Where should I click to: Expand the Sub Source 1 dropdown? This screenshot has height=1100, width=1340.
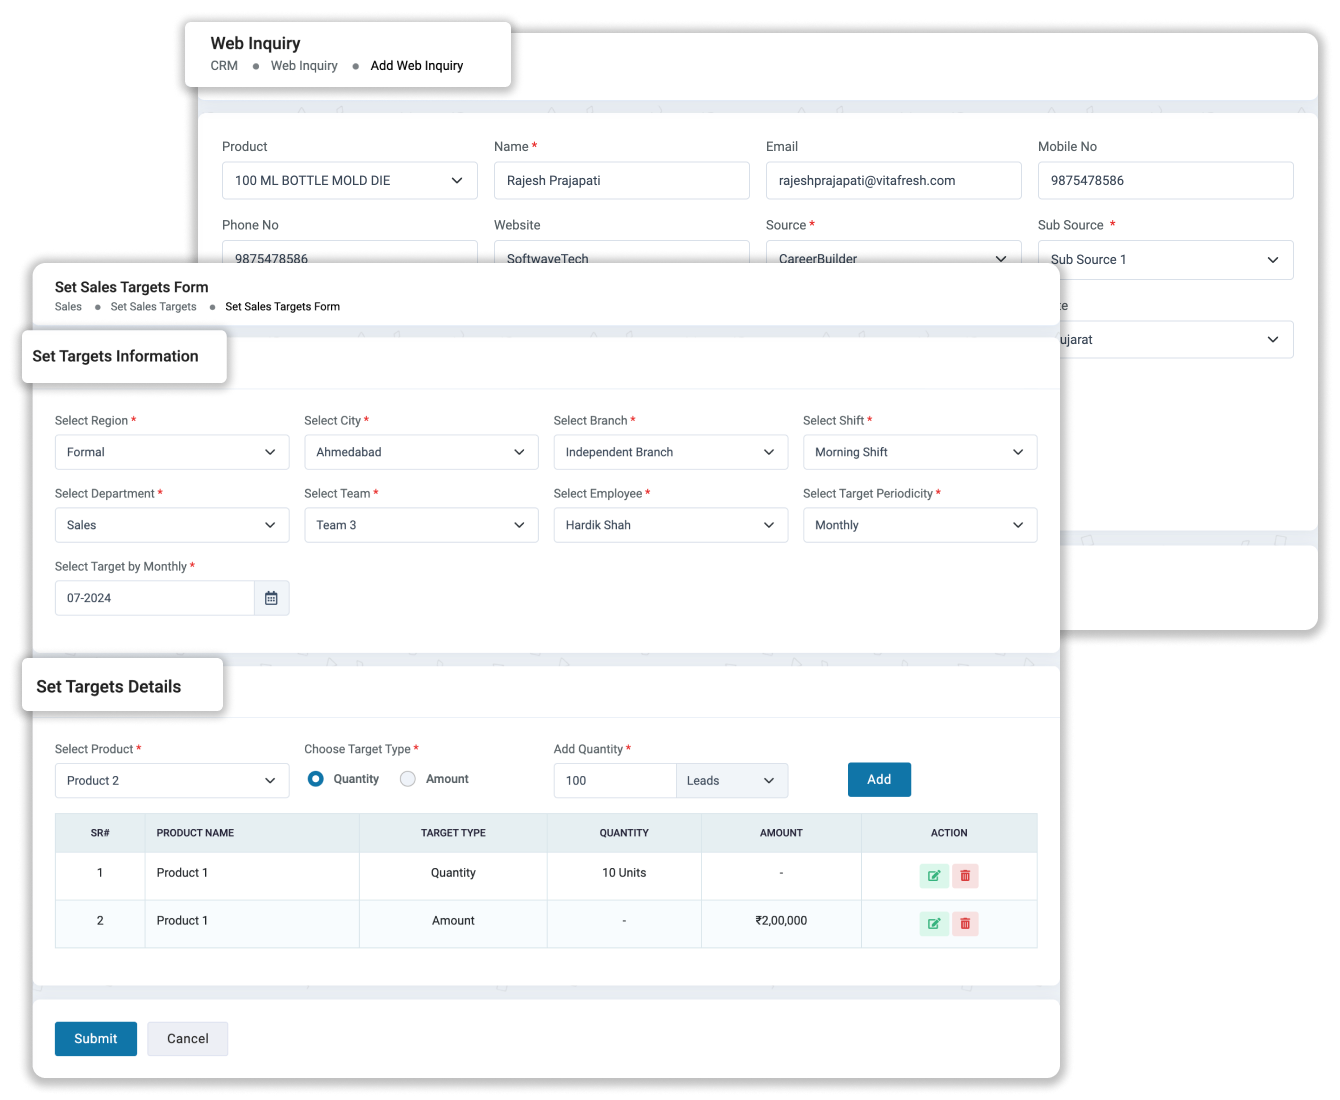(x=1165, y=259)
